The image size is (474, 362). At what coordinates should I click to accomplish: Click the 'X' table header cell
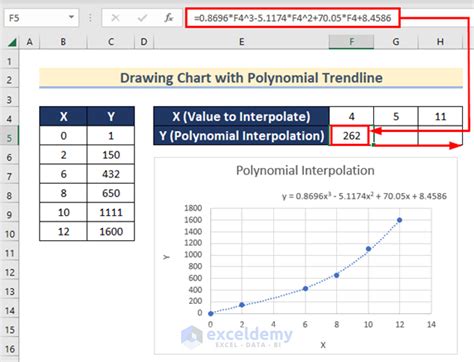click(63, 116)
